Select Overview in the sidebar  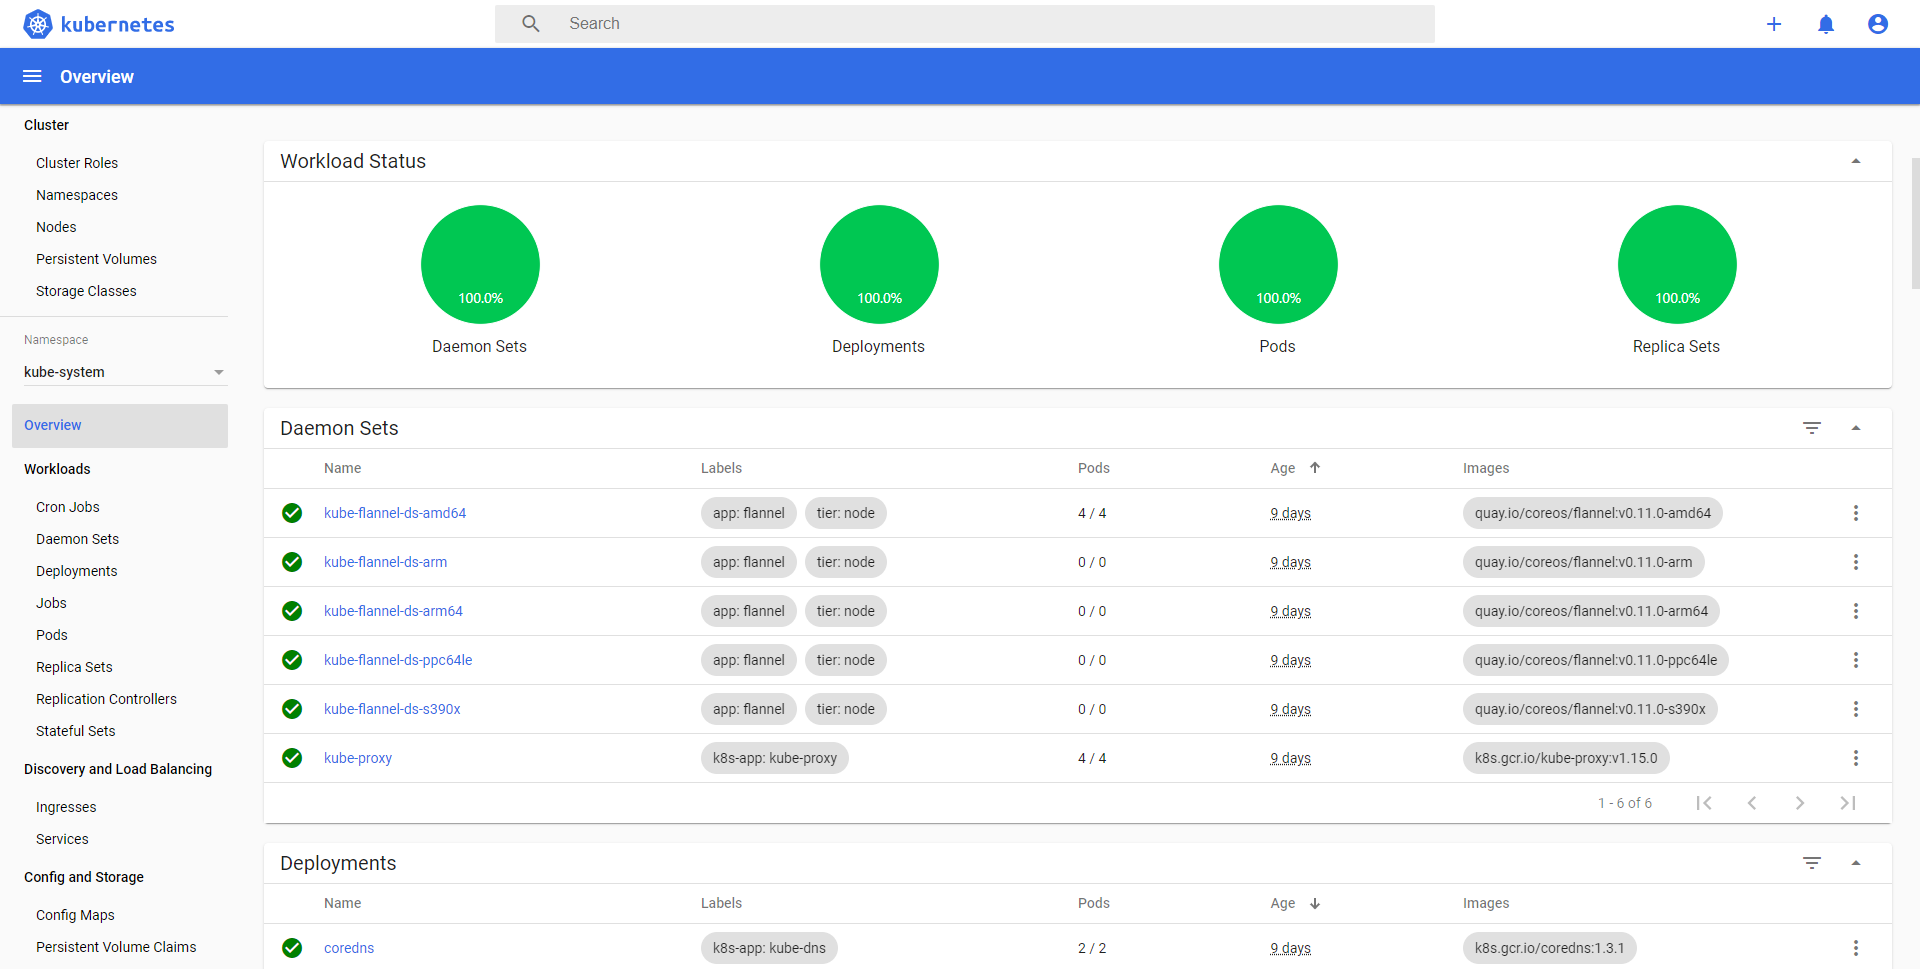tap(120, 426)
